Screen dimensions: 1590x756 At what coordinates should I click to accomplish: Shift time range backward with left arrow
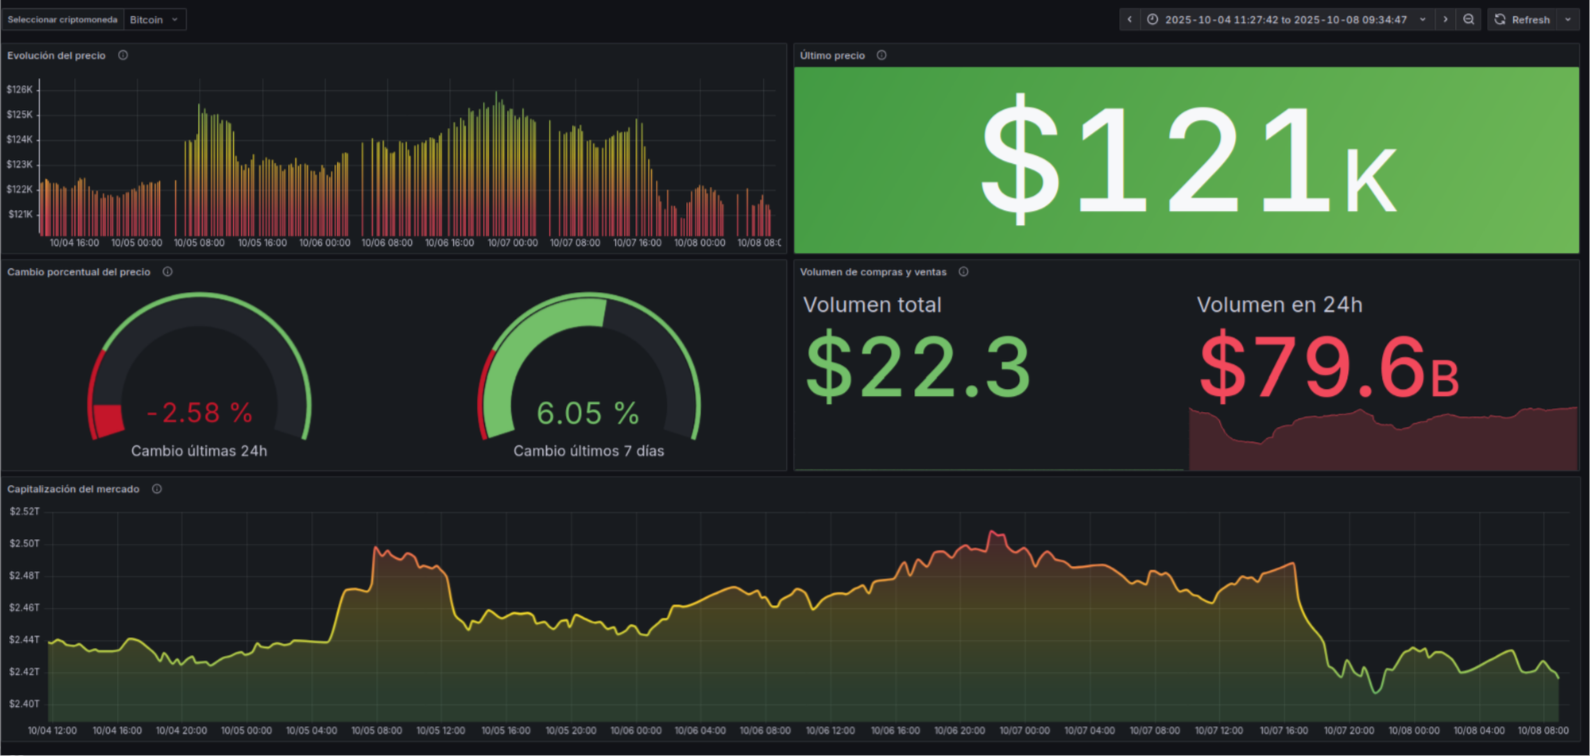(1130, 20)
